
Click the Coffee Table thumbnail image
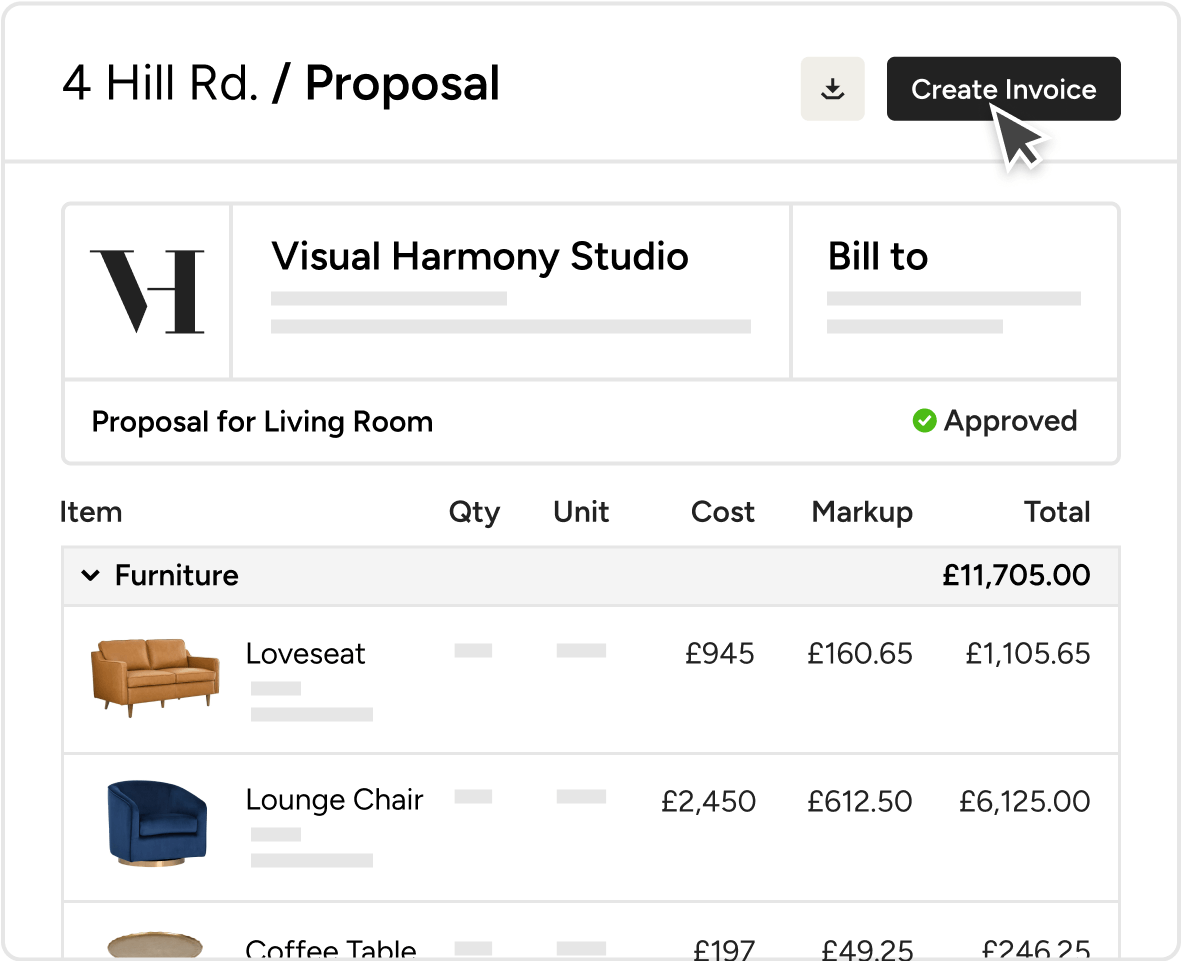coord(155,945)
